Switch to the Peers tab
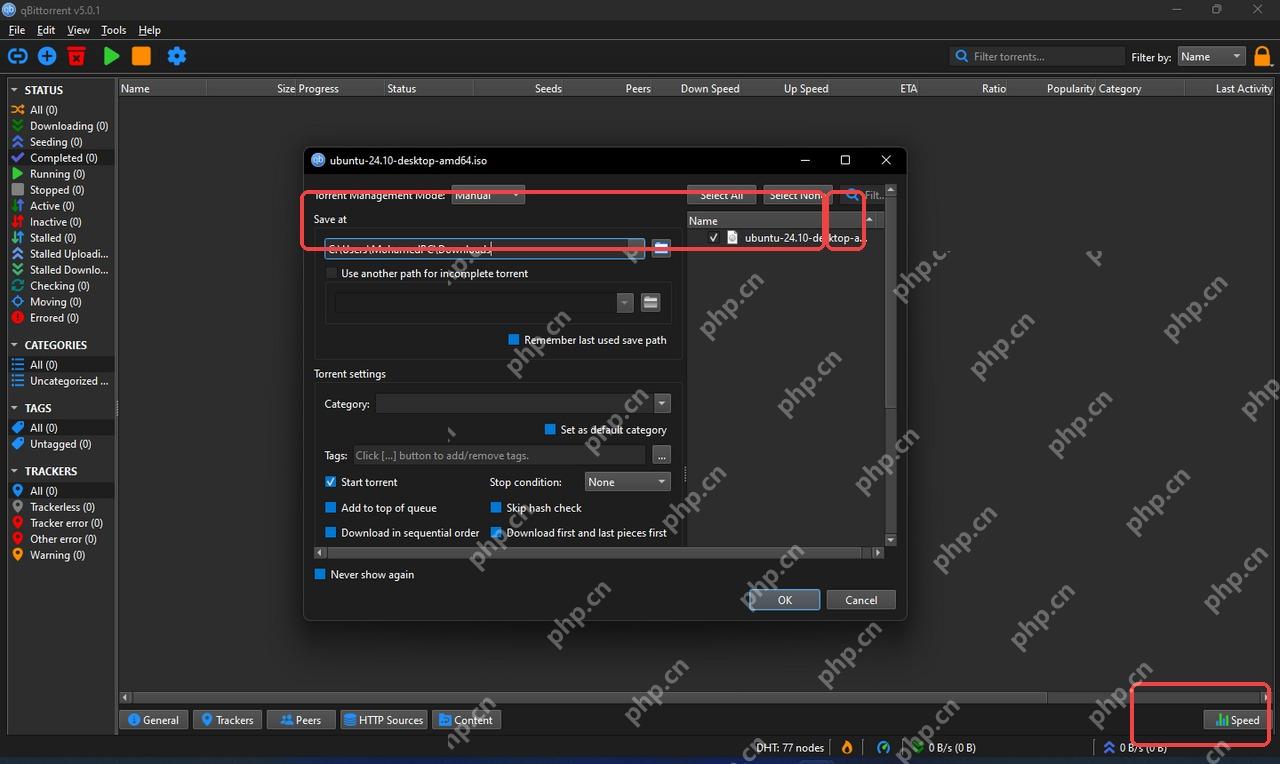 click(300, 720)
